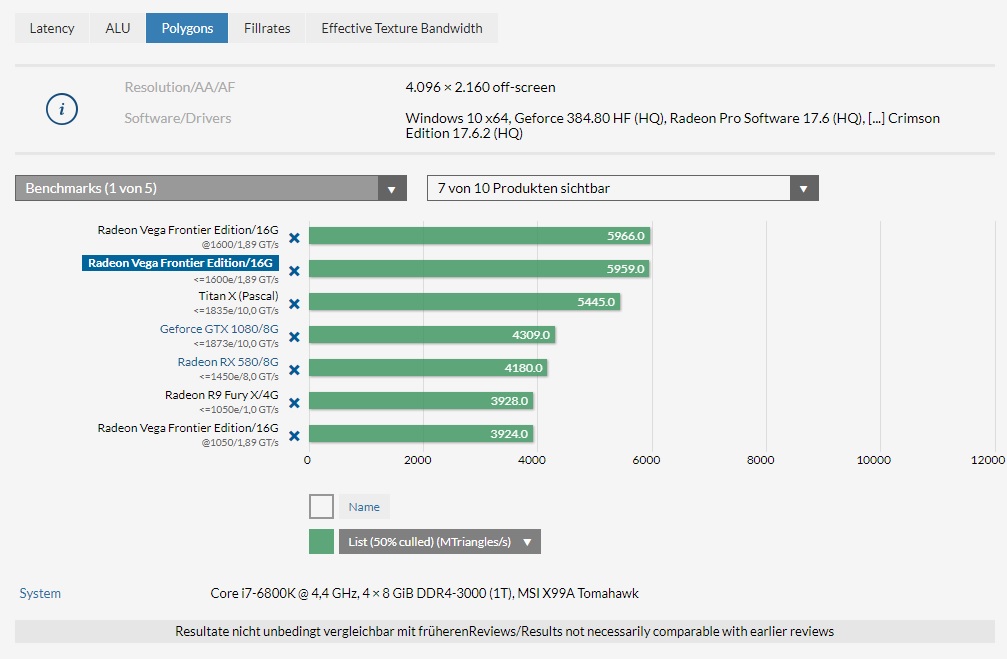This screenshot has width=1007, height=659.
Task: Click the Resolution/AA/AF label
Action: coord(180,87)
